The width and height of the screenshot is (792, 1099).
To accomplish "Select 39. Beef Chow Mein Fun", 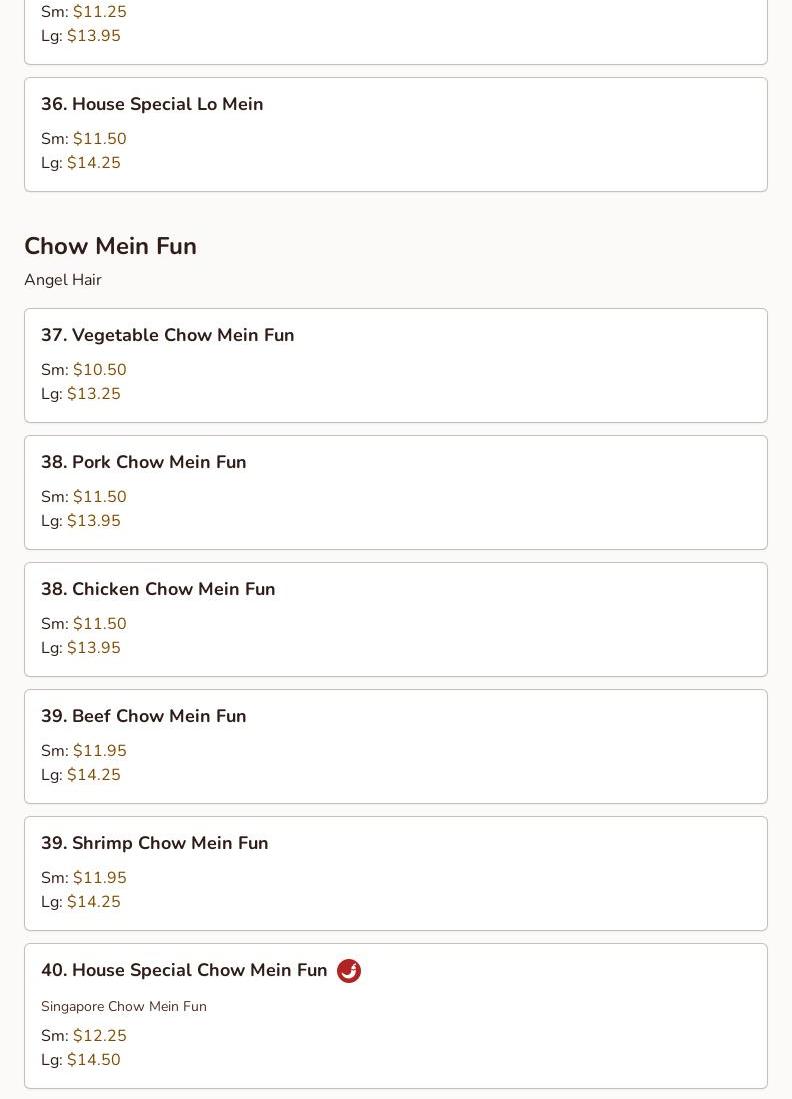I will (x=396, y=746).
